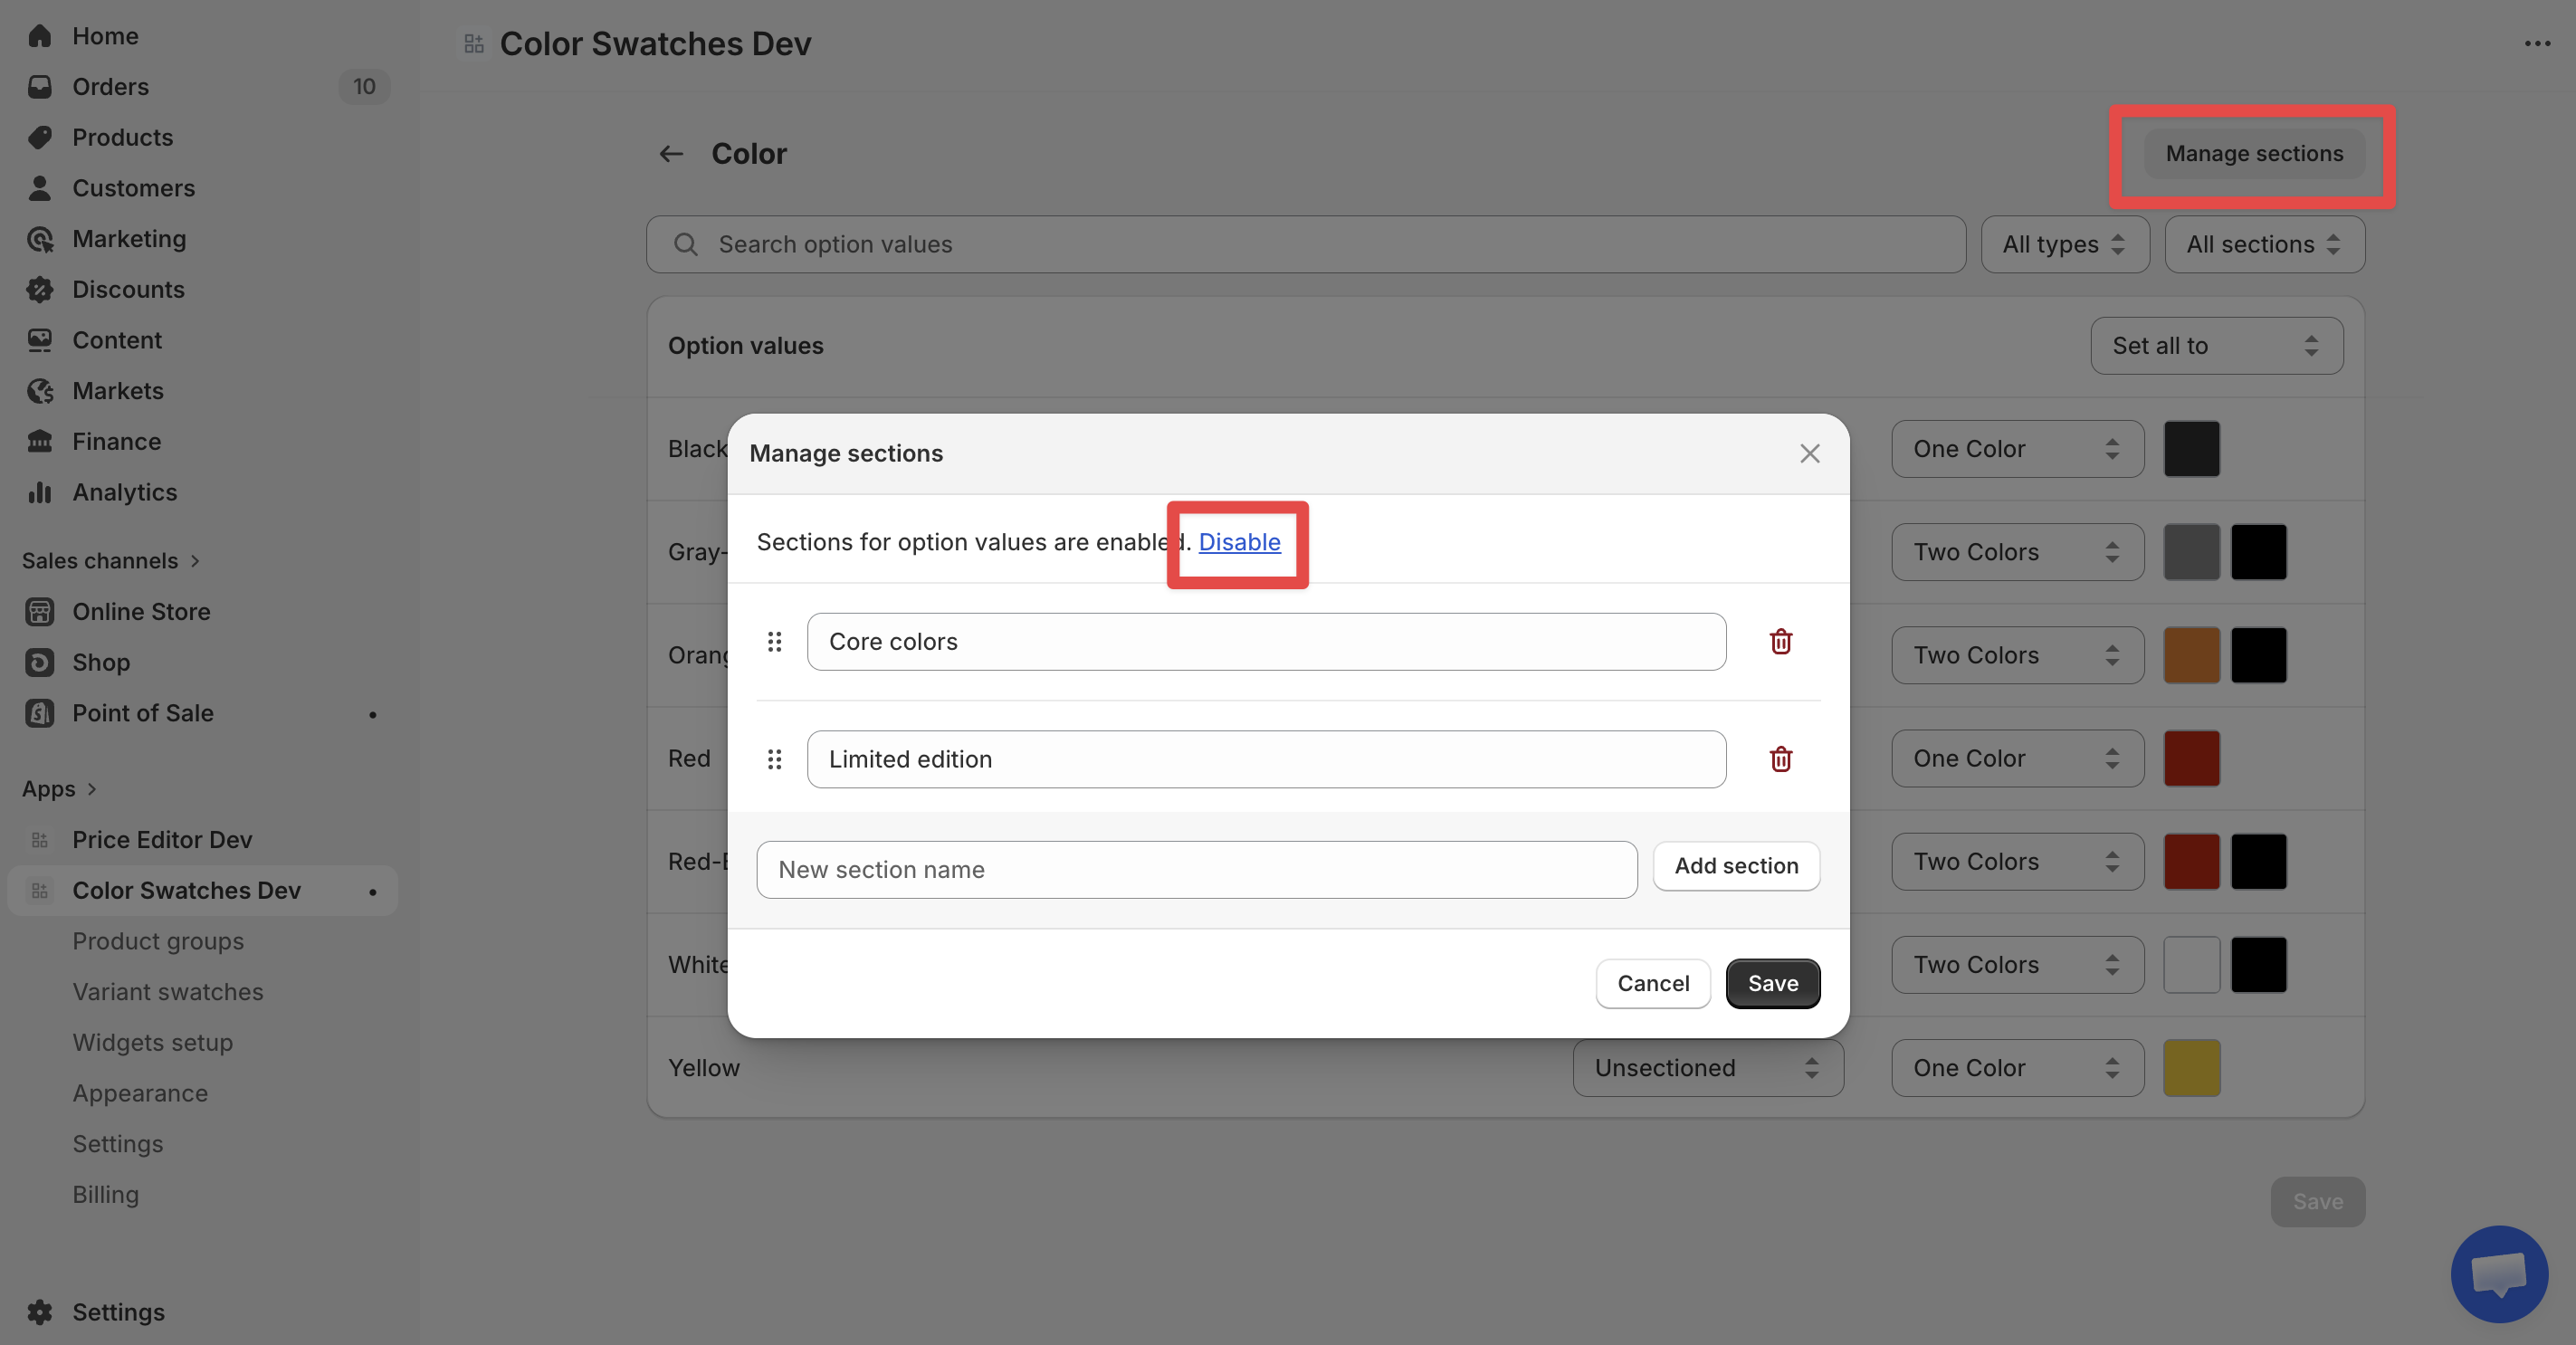Focus the New section name field
2576x1345 pixels.
(x=1196, y=870)
